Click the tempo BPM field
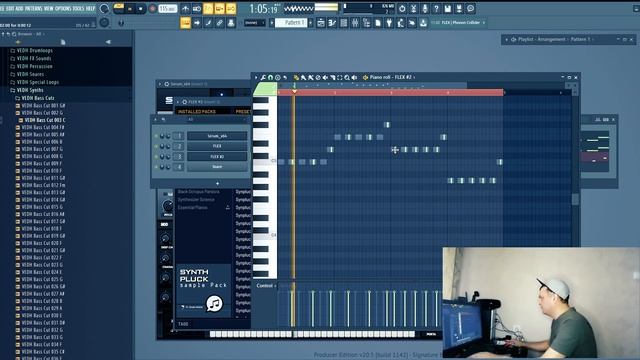This screenshot has width=640, height=360. tap(167, 8)
